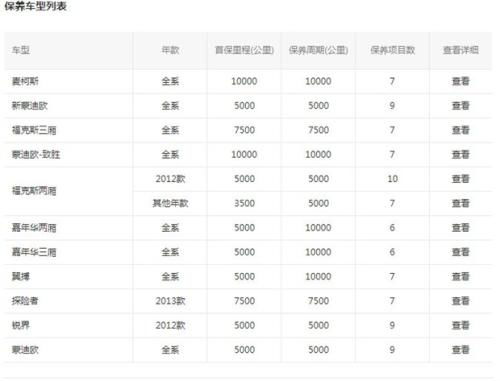Viewport: 500px width, 381px height.
Task: Click 查看 in the 蒙迪欧-致胜 row
Action: point(460,154)
